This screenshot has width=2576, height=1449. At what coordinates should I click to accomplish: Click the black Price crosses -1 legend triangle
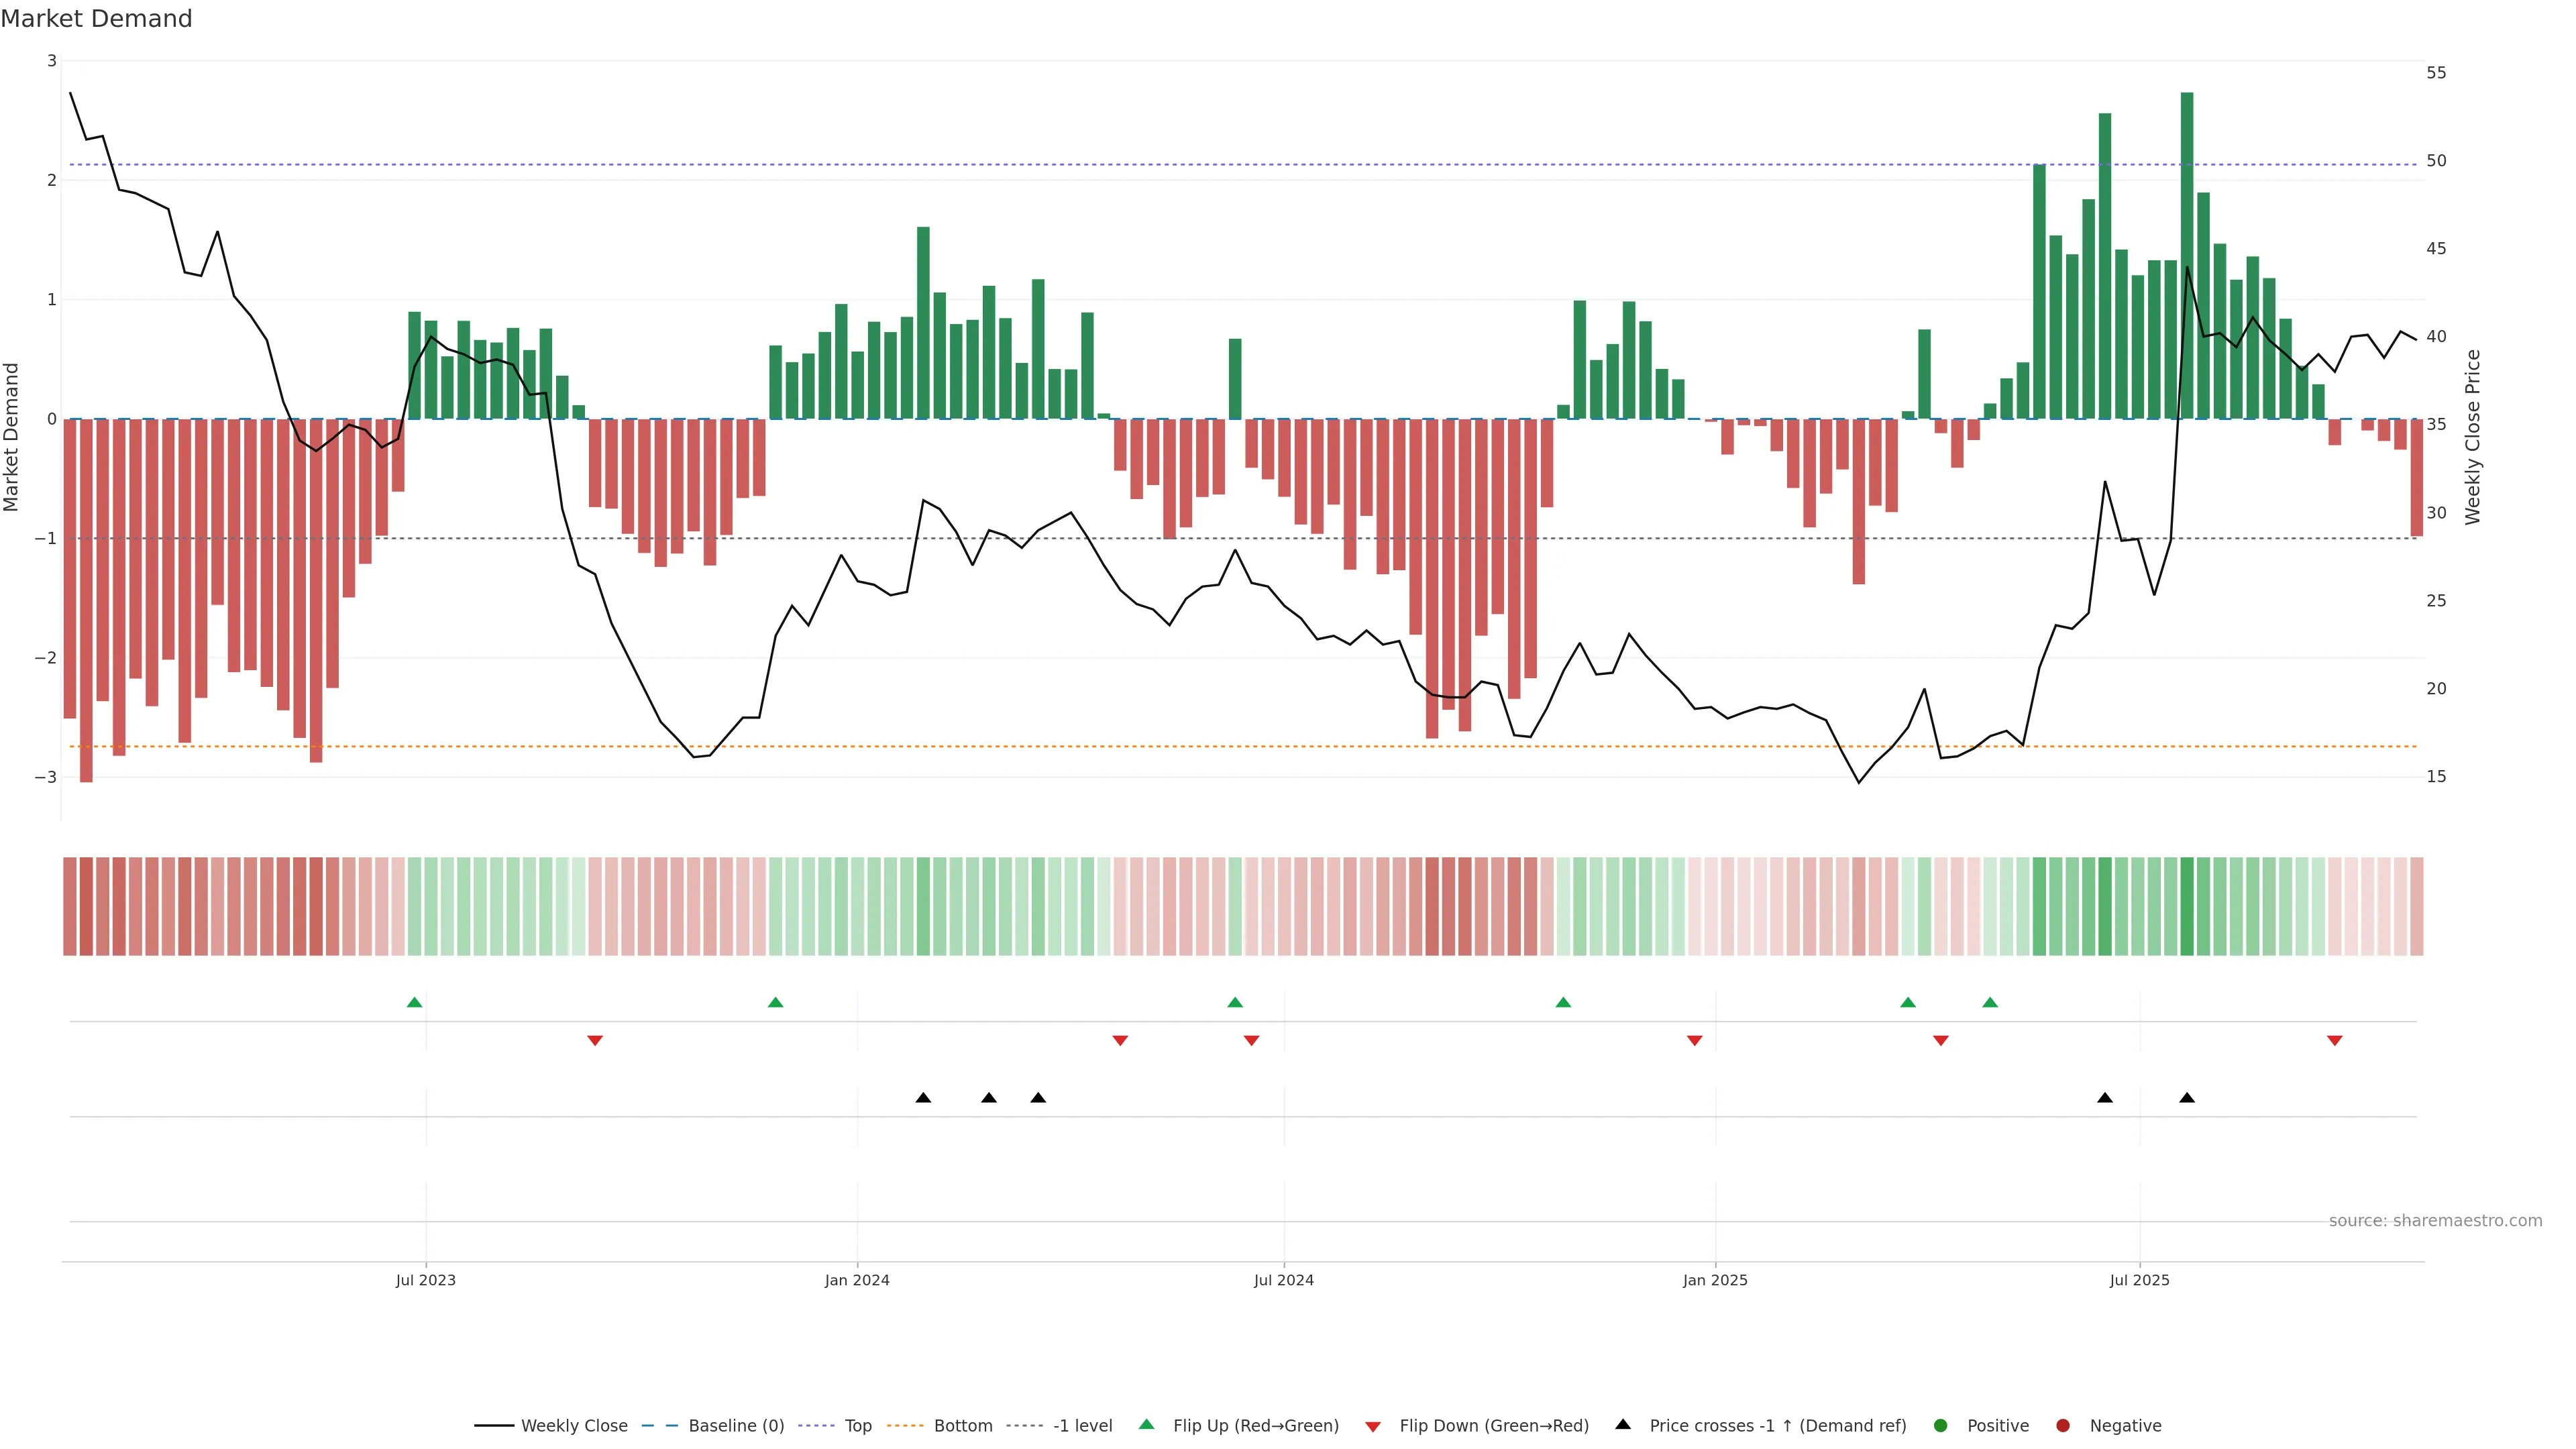point(1623,1425)
